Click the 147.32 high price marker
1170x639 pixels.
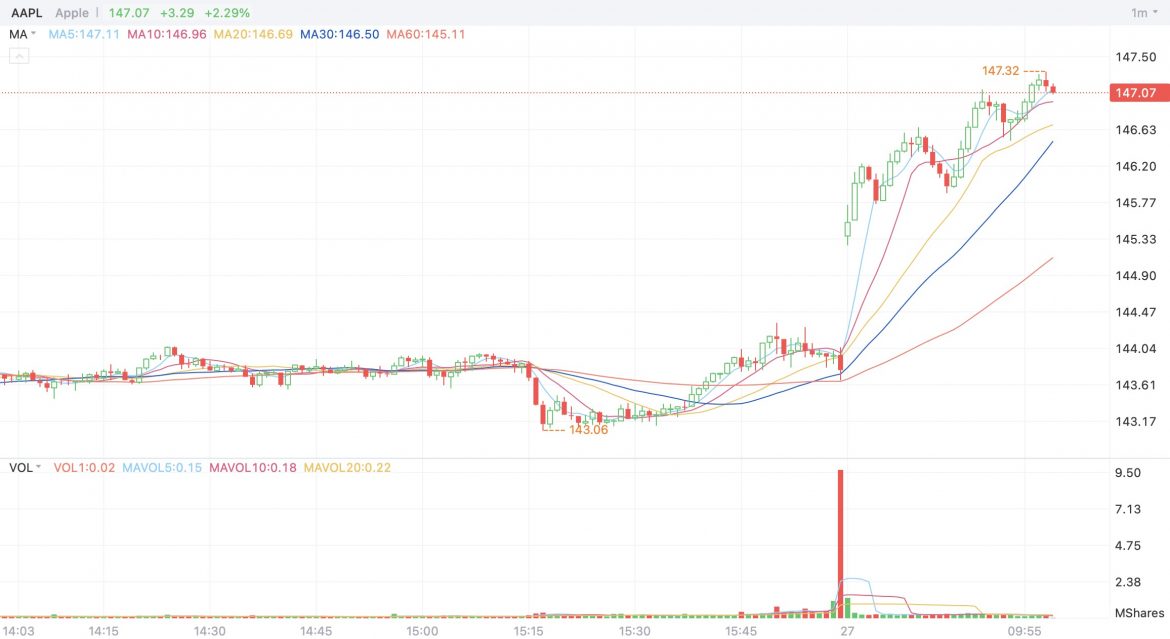[x=1000, y=71]
